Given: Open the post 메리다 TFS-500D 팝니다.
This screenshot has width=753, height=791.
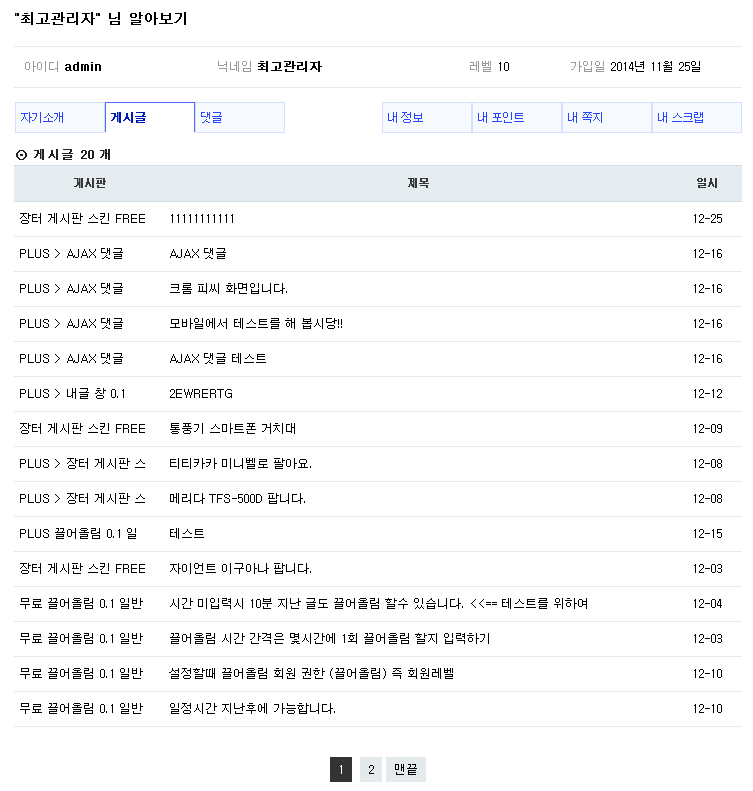Looking at the screenshot, I should pos(238,499).
